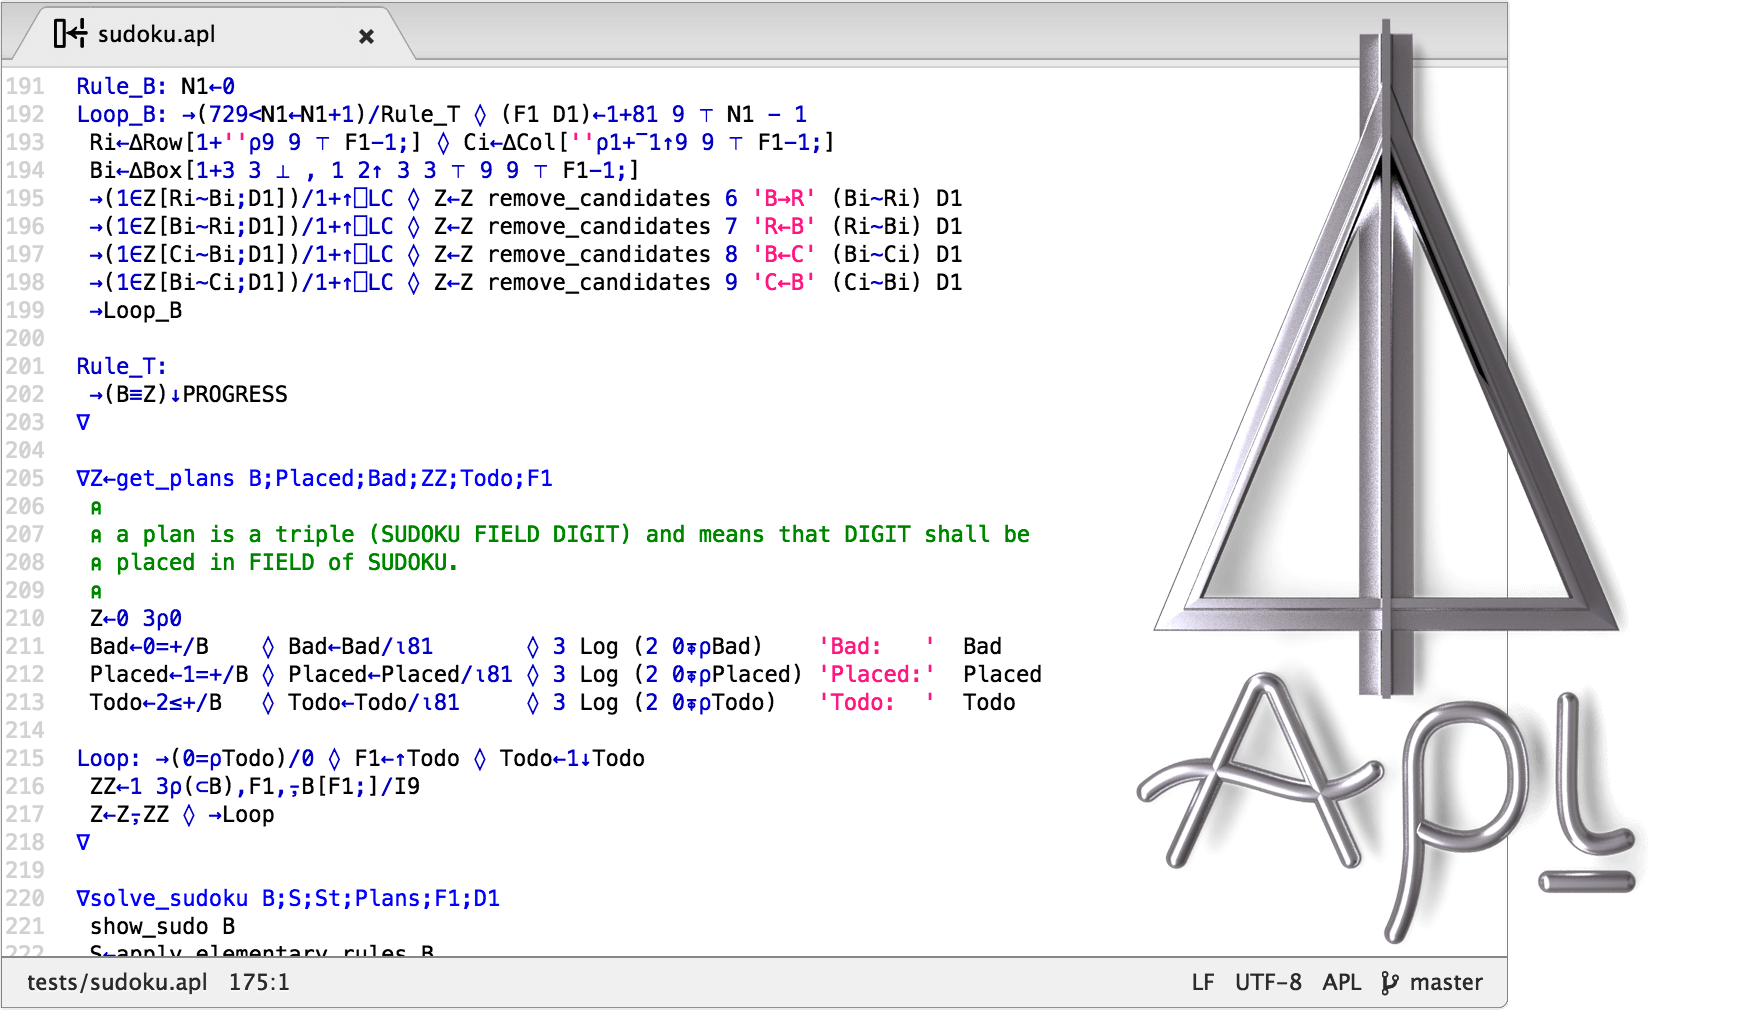The image size is (1752, 1010).
Task: Click the 'B←C' string literal
Action: (784, 254)
